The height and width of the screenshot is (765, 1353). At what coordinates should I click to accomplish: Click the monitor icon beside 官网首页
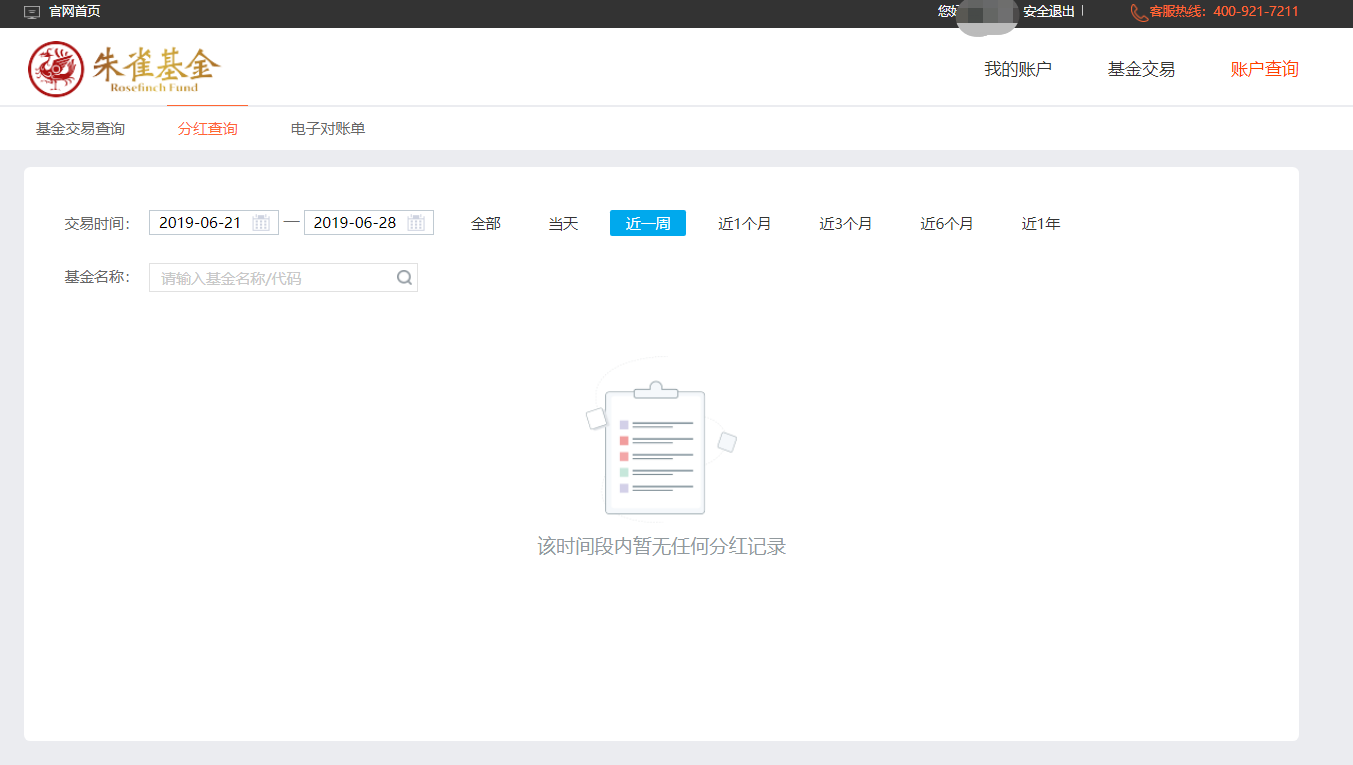point(32,12)
